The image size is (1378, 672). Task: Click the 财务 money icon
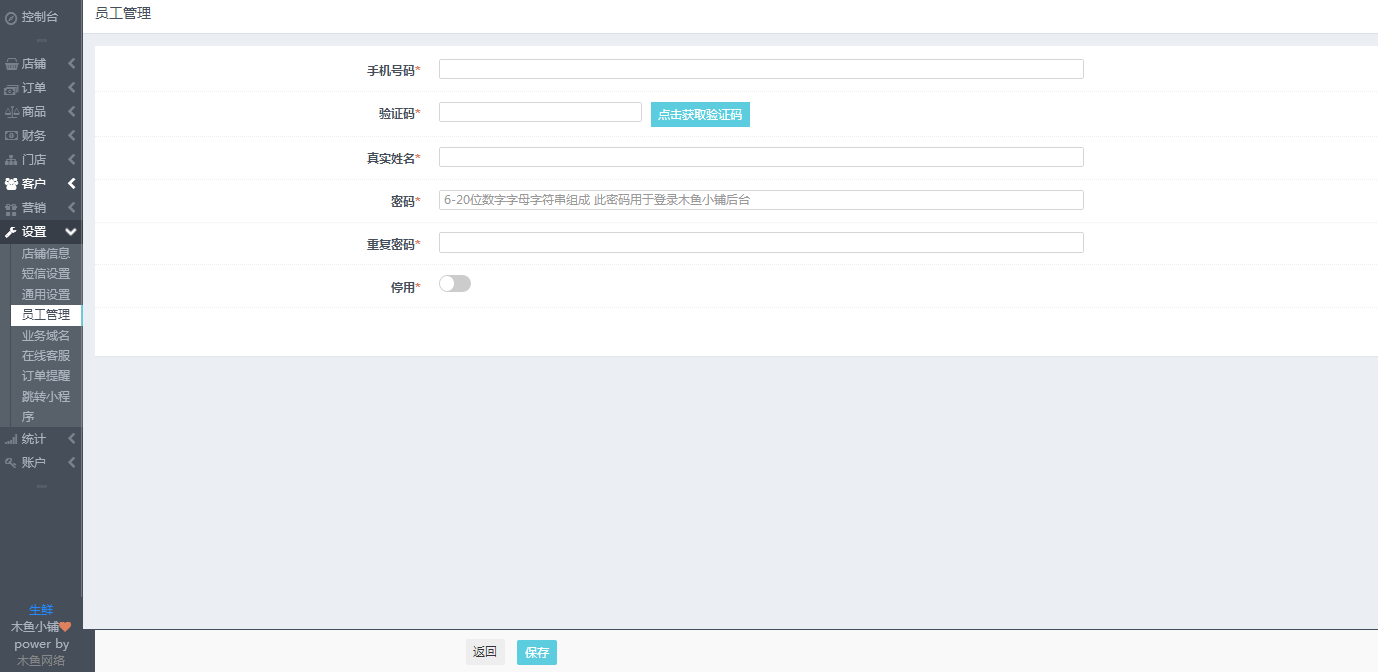tap(11, 136)
